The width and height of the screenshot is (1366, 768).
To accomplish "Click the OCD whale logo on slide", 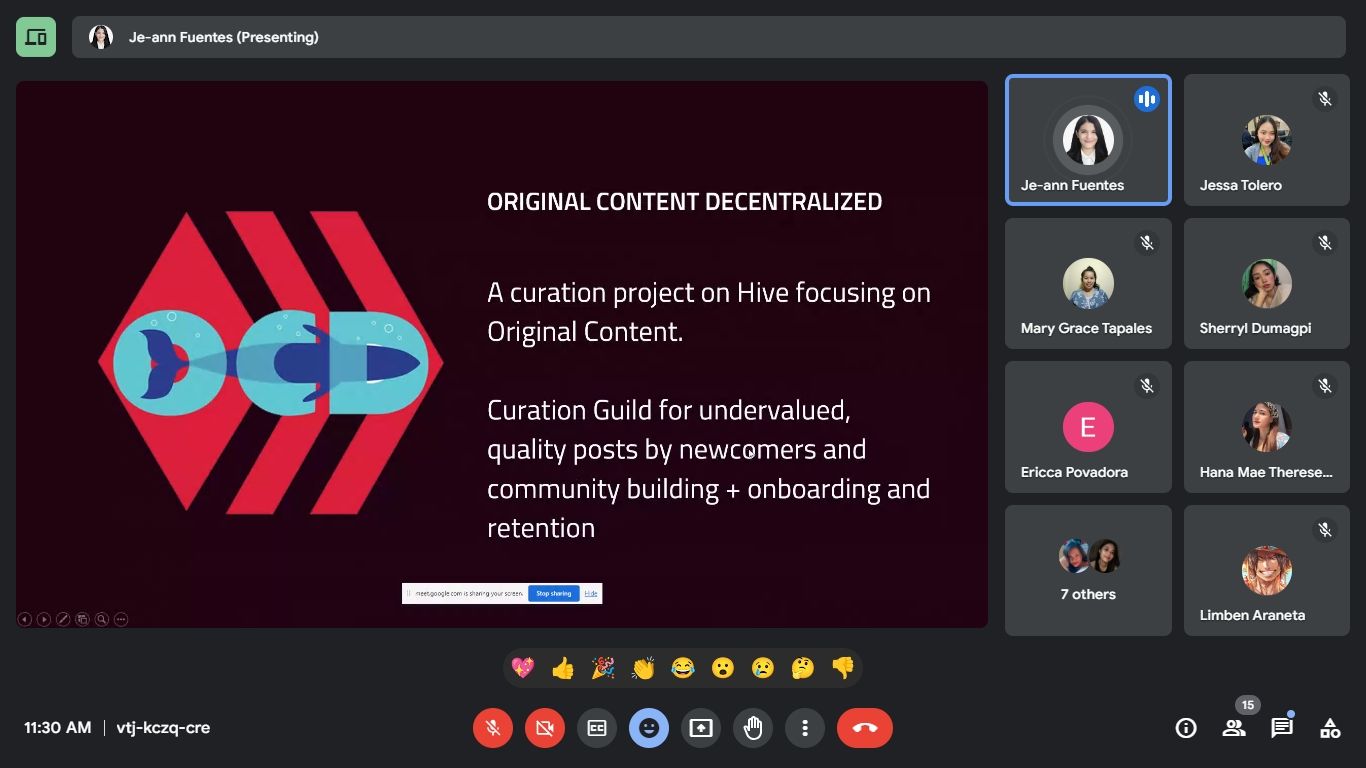I will (270, 363).
